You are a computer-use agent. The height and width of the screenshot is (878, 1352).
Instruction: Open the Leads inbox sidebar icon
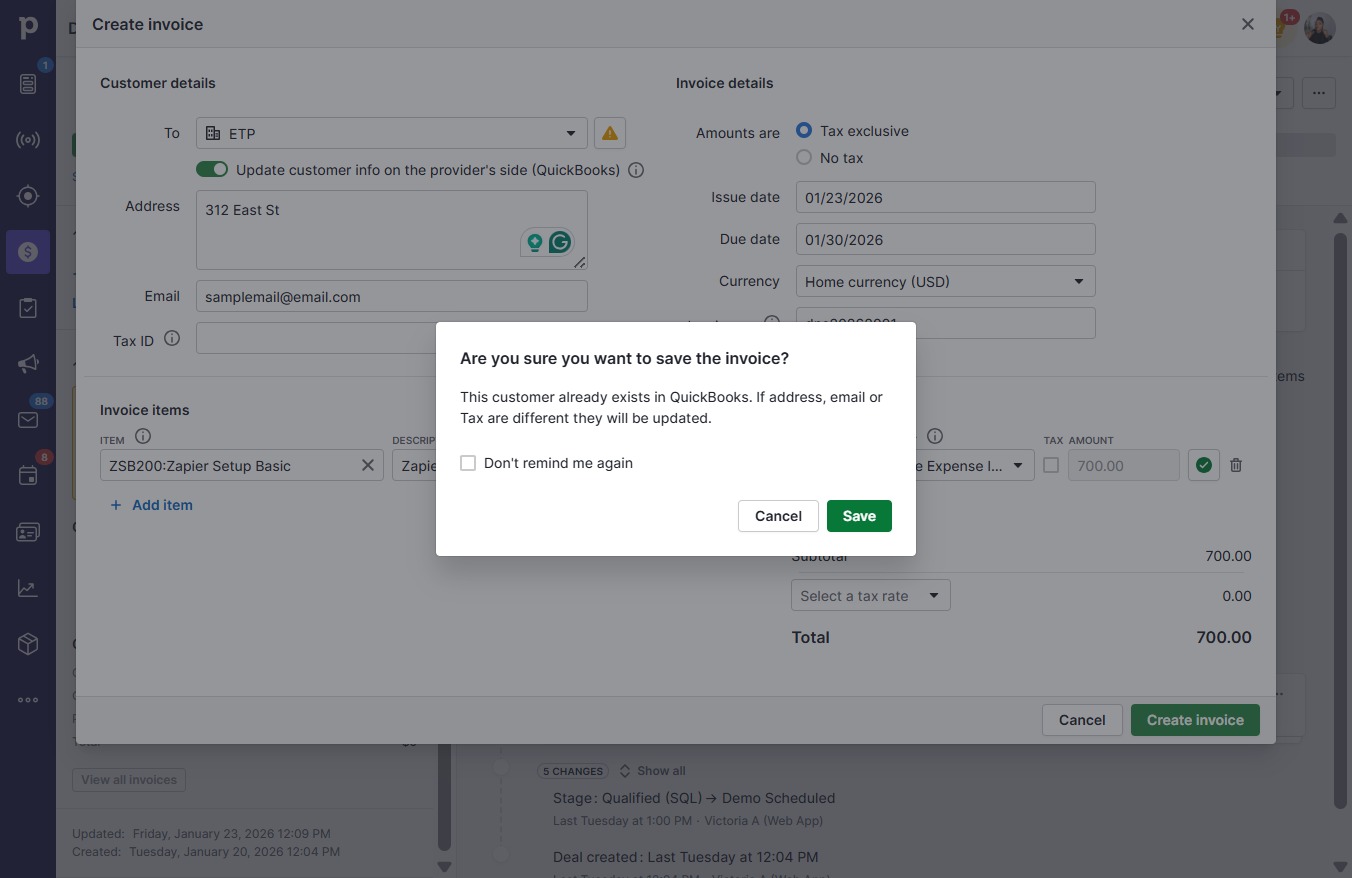[28, 84]
